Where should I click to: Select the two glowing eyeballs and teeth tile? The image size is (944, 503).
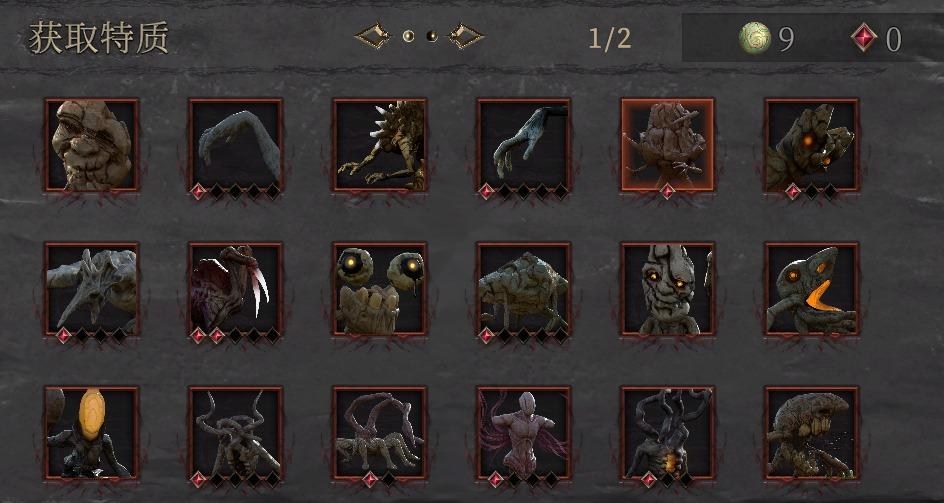379,289
